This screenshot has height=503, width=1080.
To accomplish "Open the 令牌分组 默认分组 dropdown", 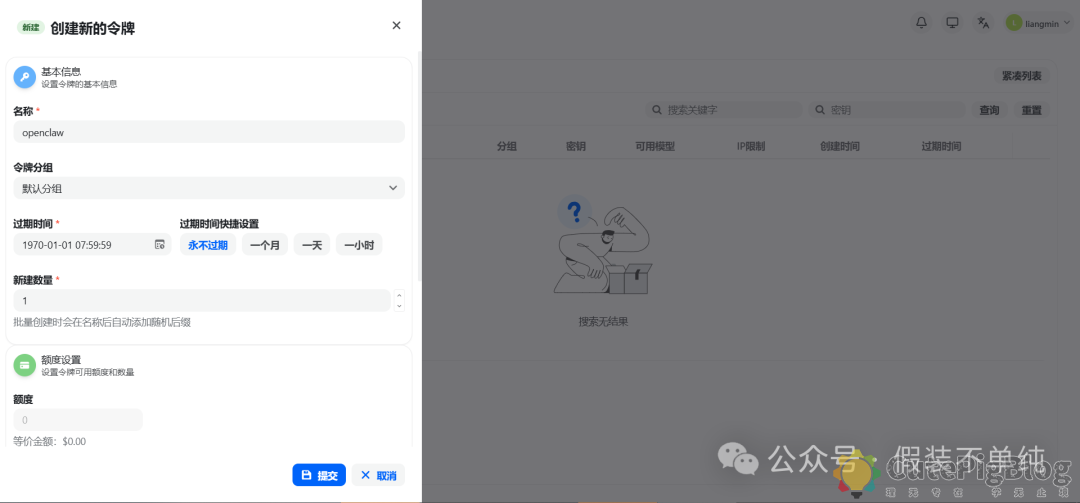I will click(x=209, y=188).
